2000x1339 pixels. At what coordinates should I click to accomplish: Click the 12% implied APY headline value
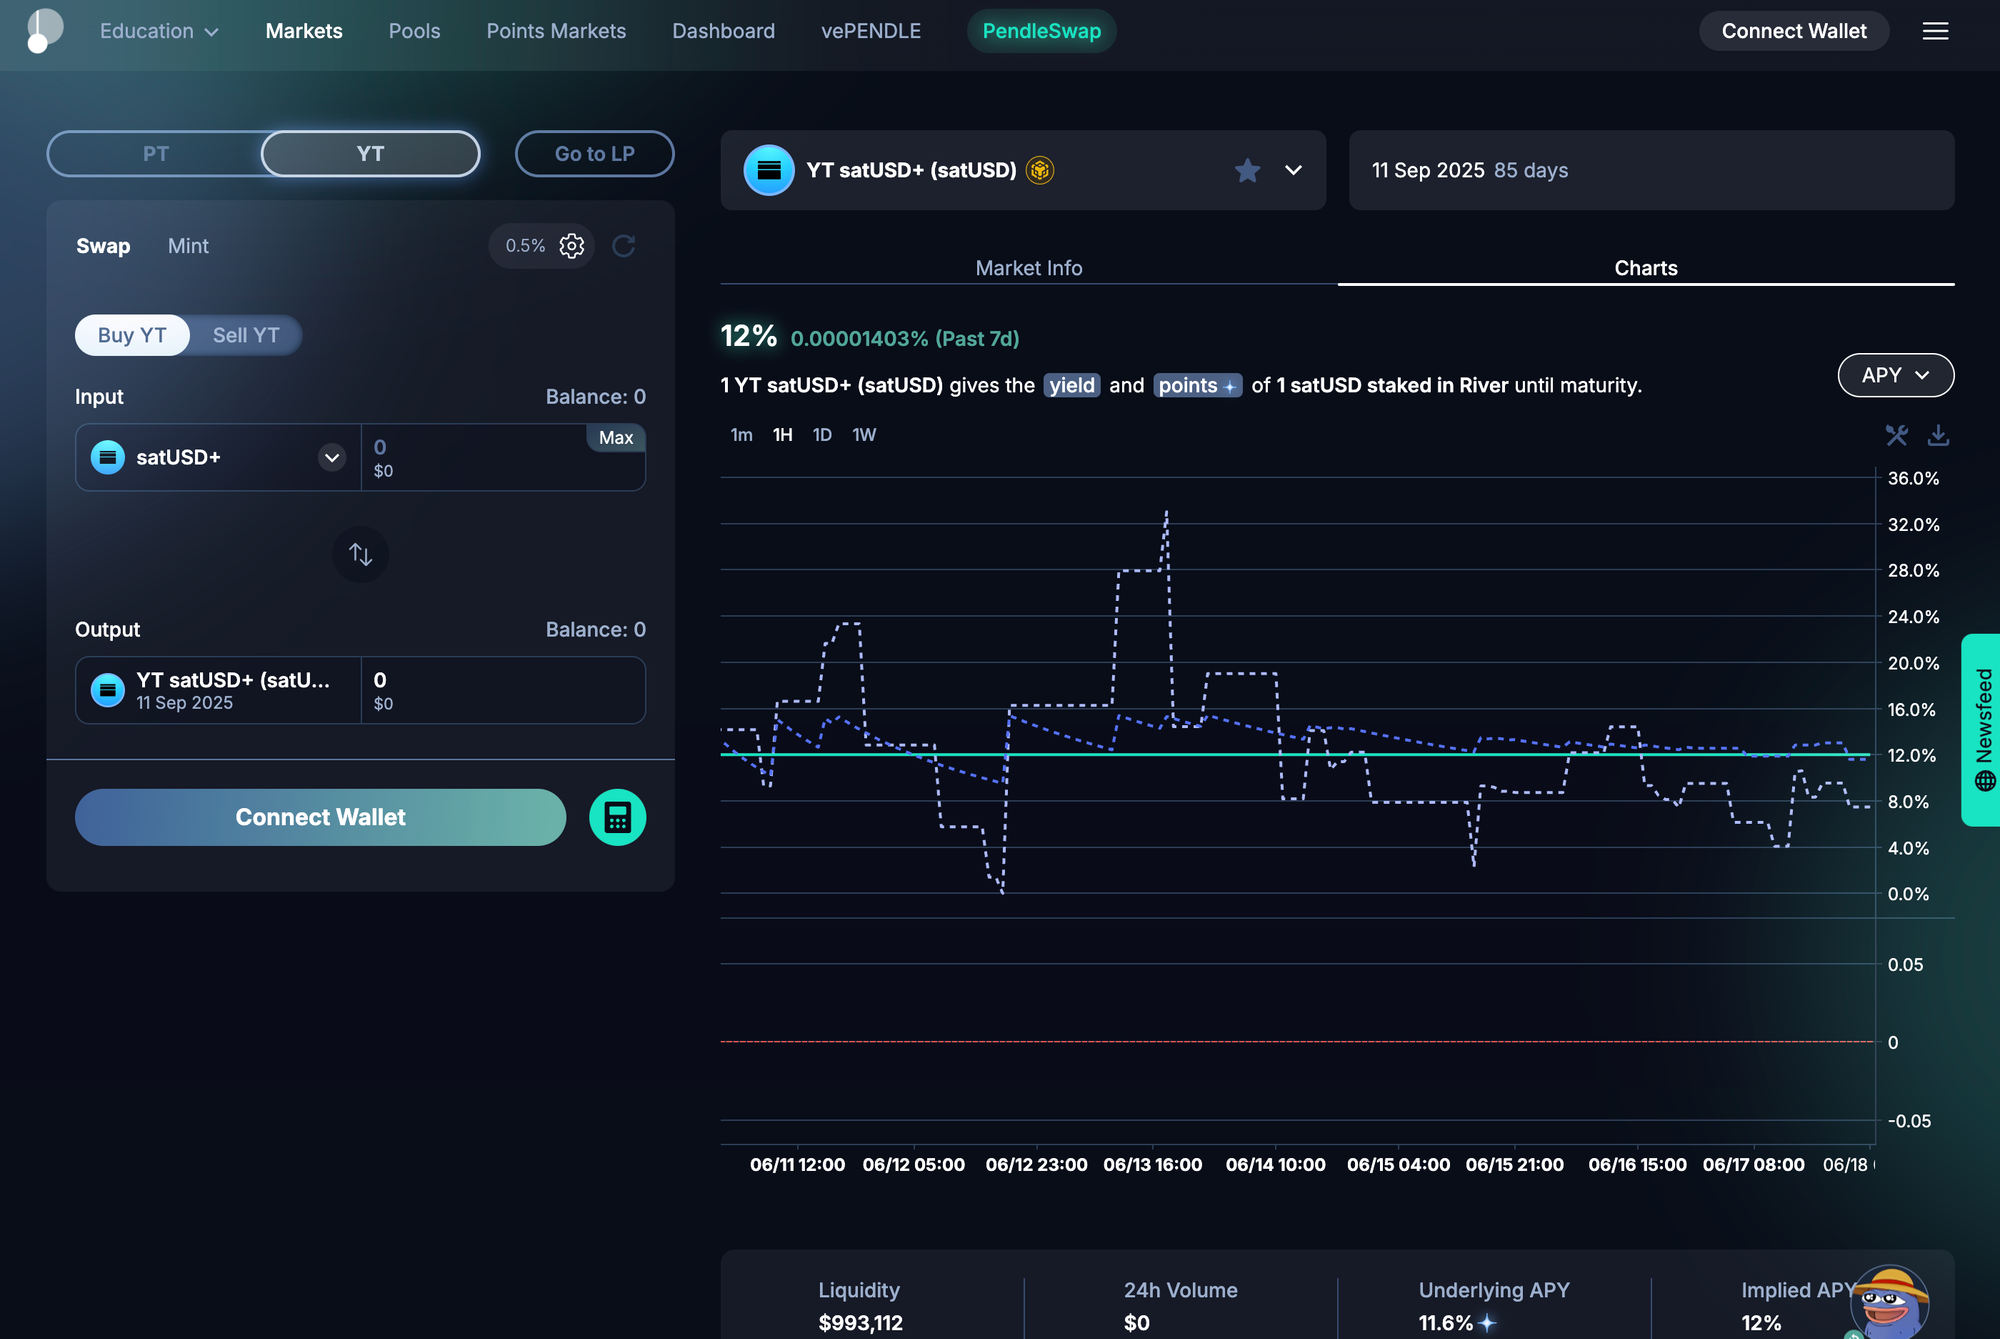tap(749, 336)
